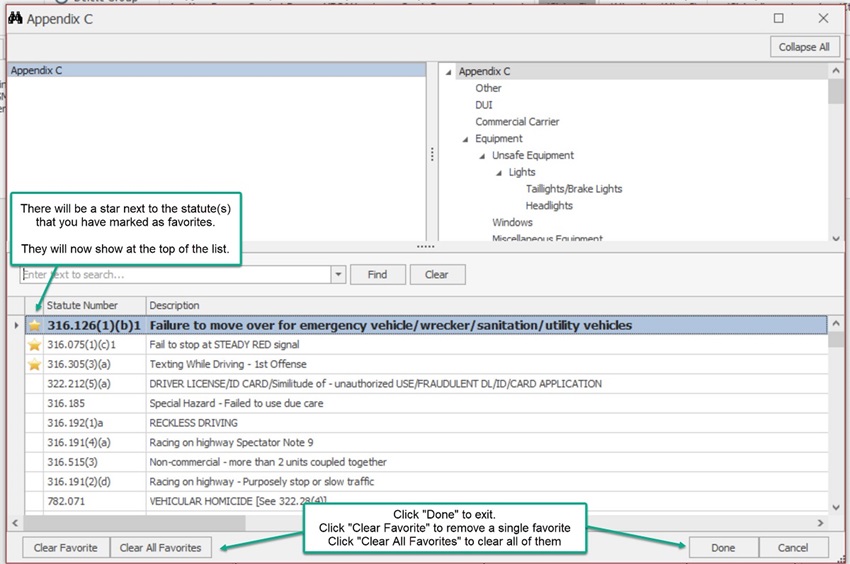Click the star icon beside statute 316.126(1)(b)1

[x=35, y=325]
